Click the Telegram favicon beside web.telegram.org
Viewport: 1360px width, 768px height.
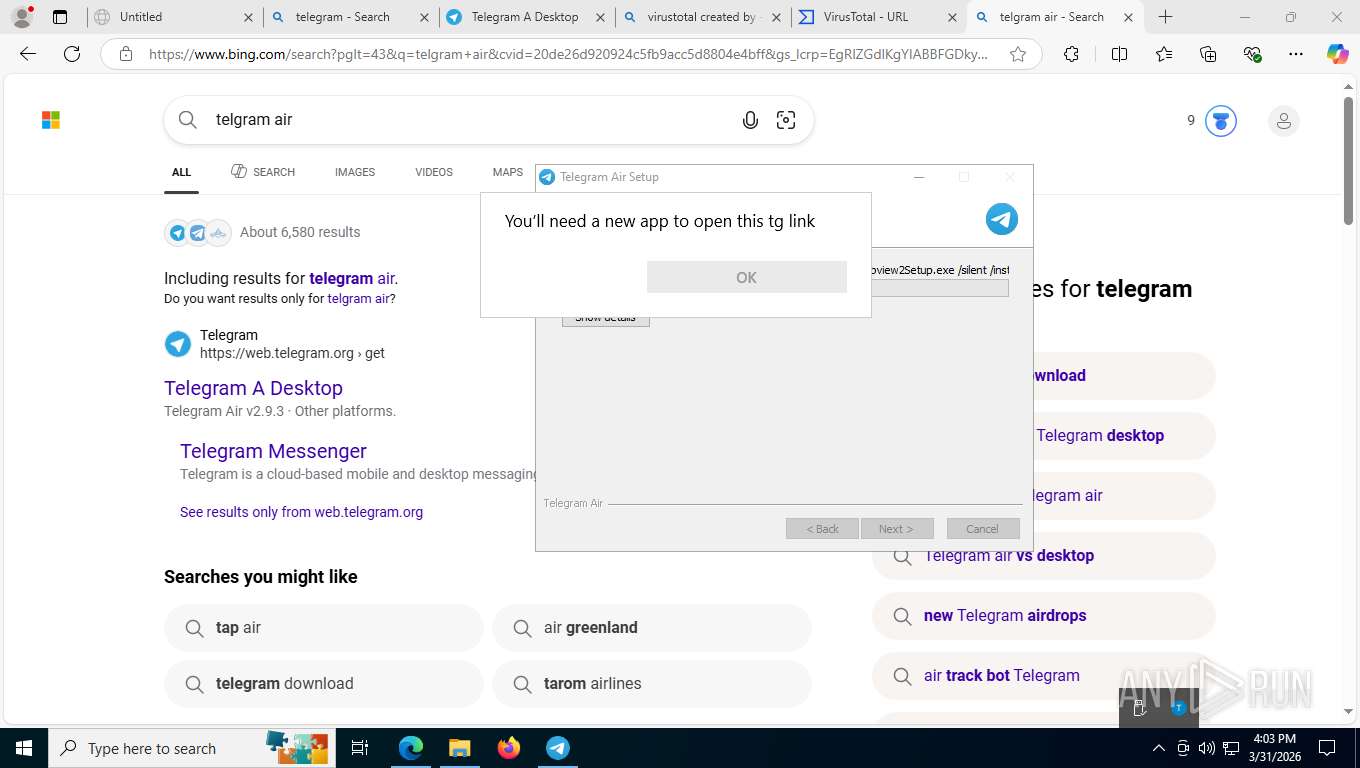tap(177, 344)
